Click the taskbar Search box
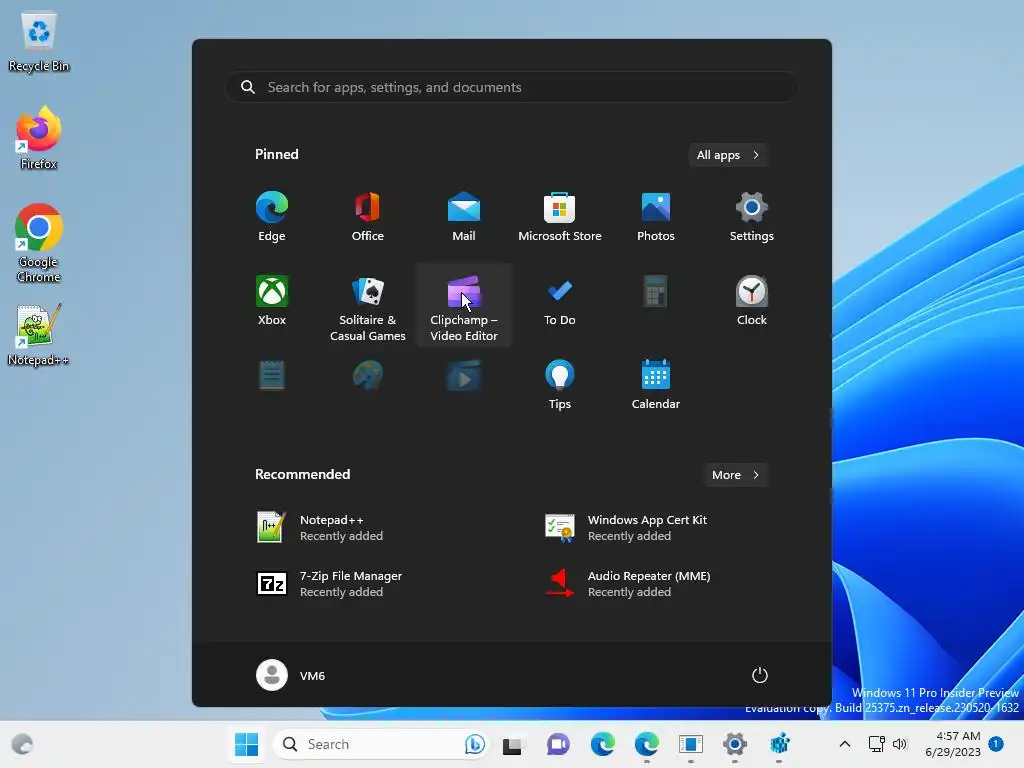Screen dimensions: 1024x768 [380, 744]
